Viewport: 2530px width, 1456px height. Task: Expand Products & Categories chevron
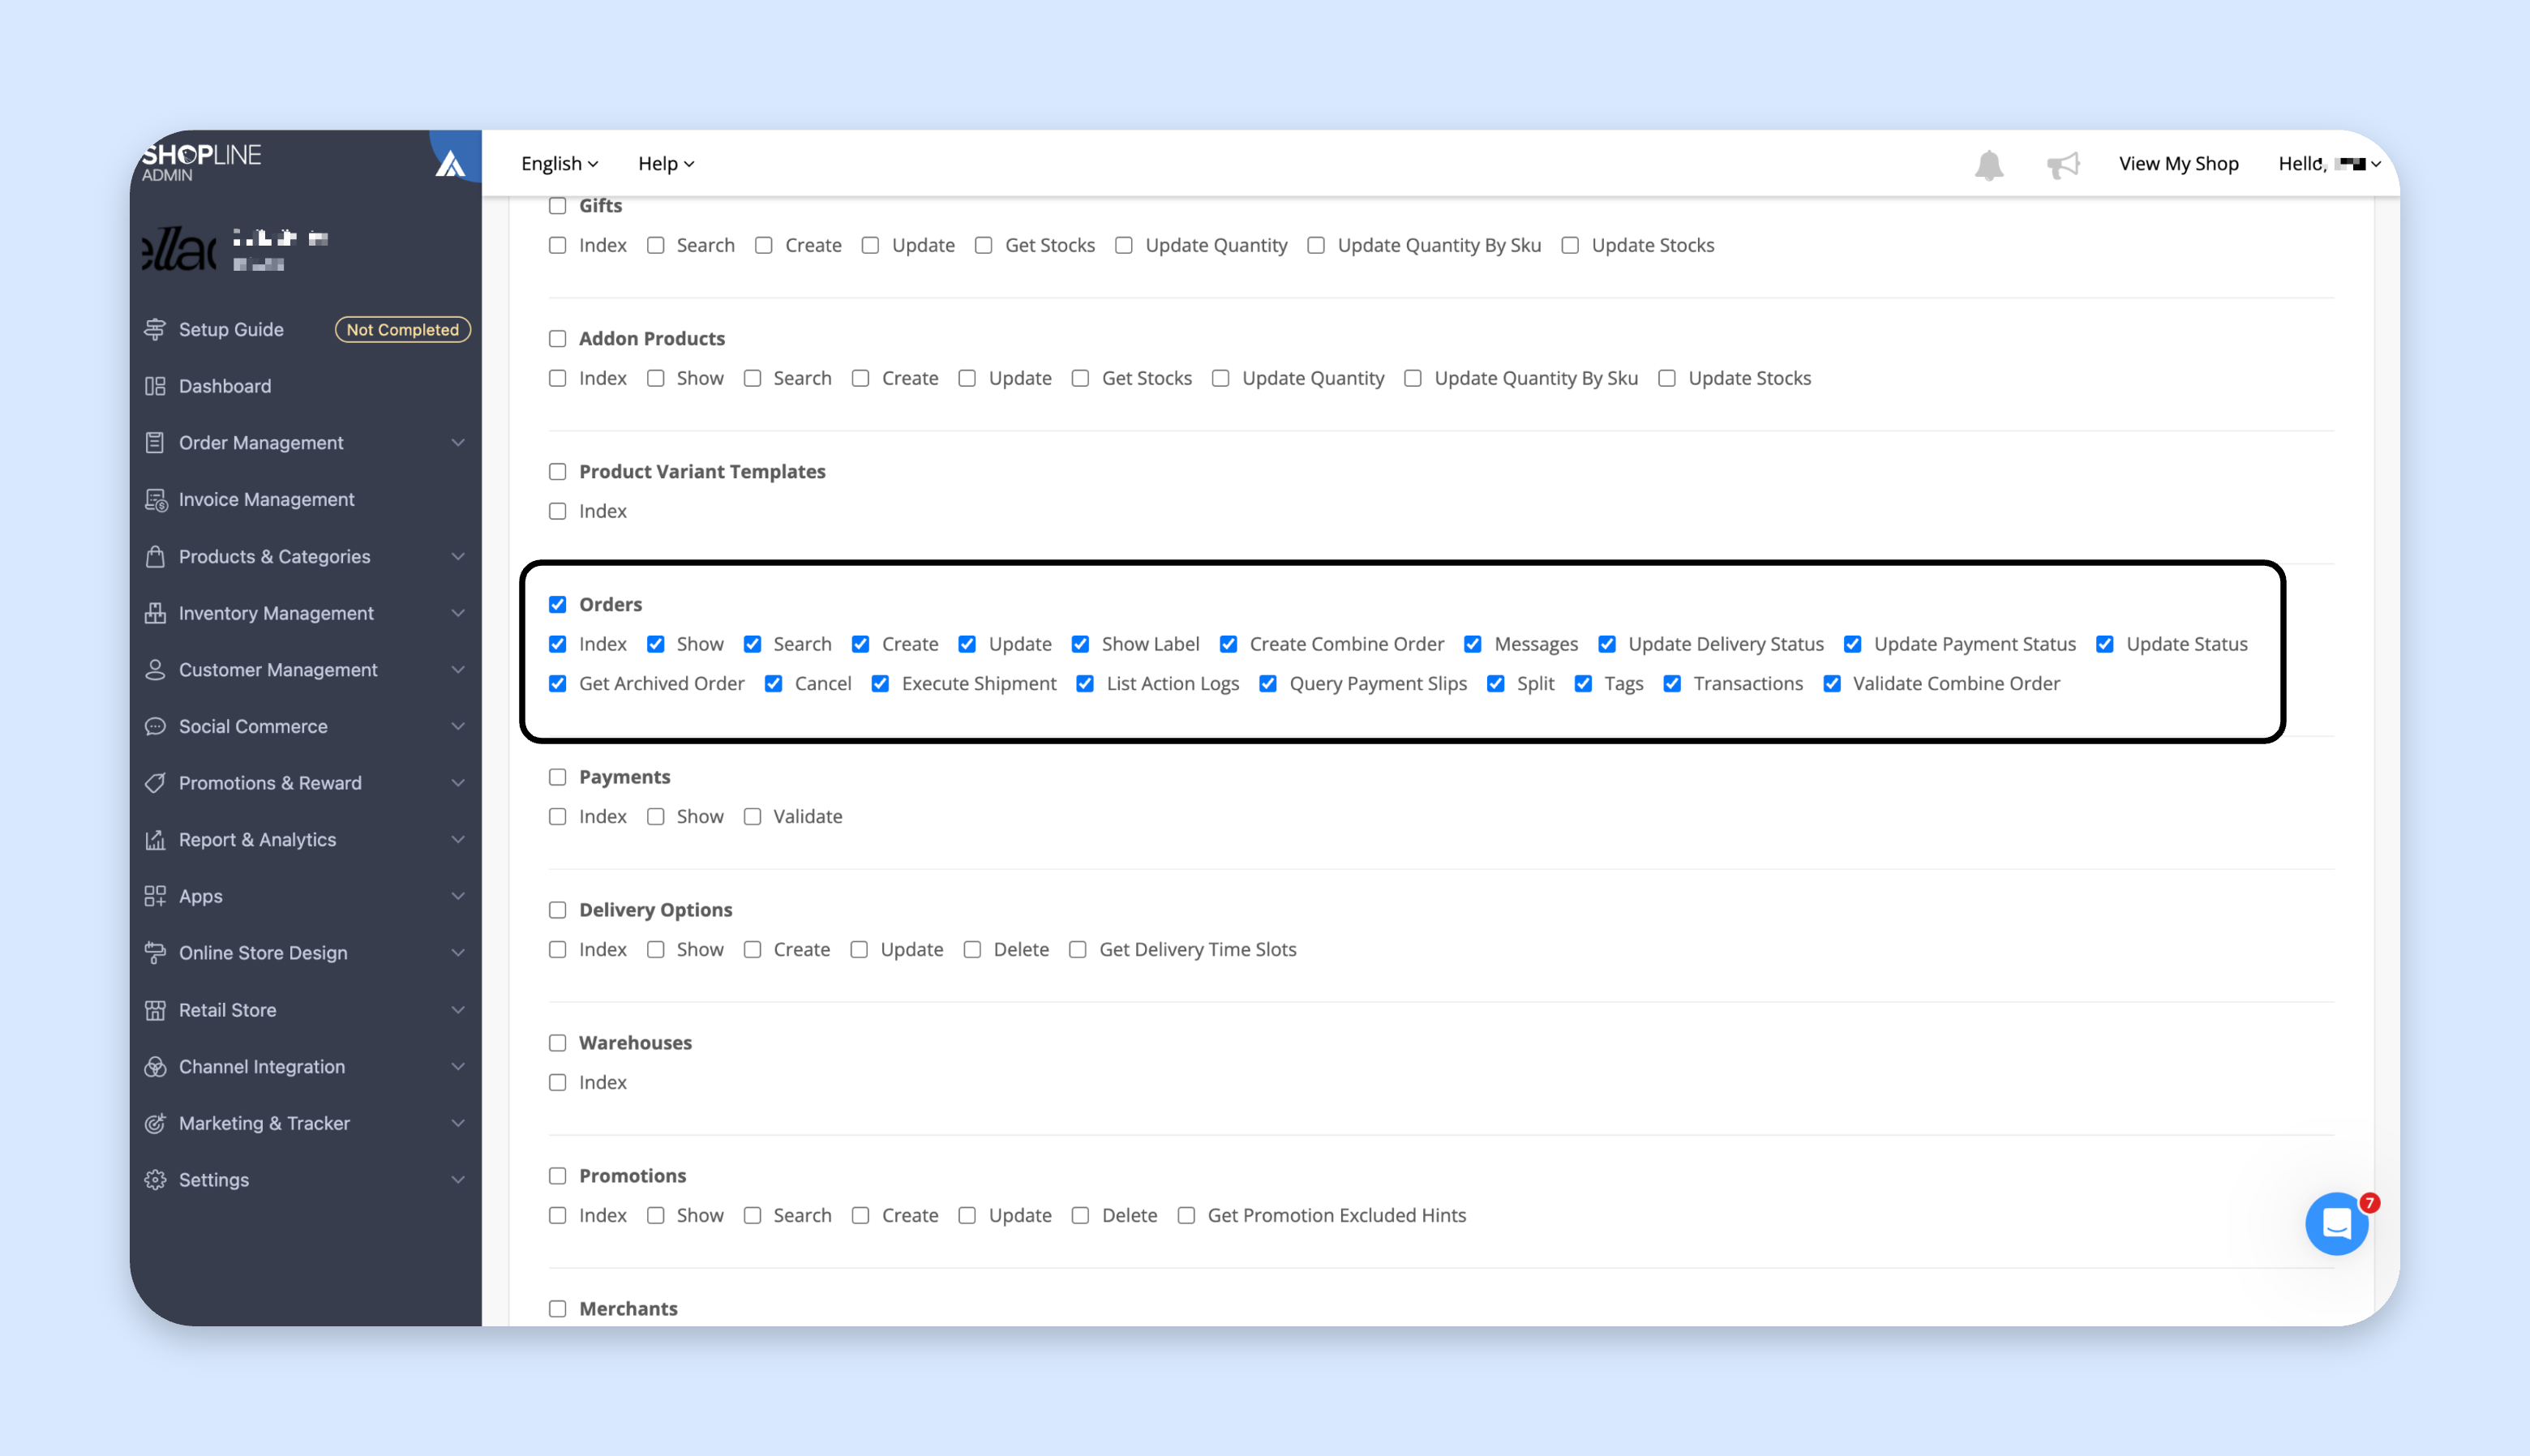458,557
